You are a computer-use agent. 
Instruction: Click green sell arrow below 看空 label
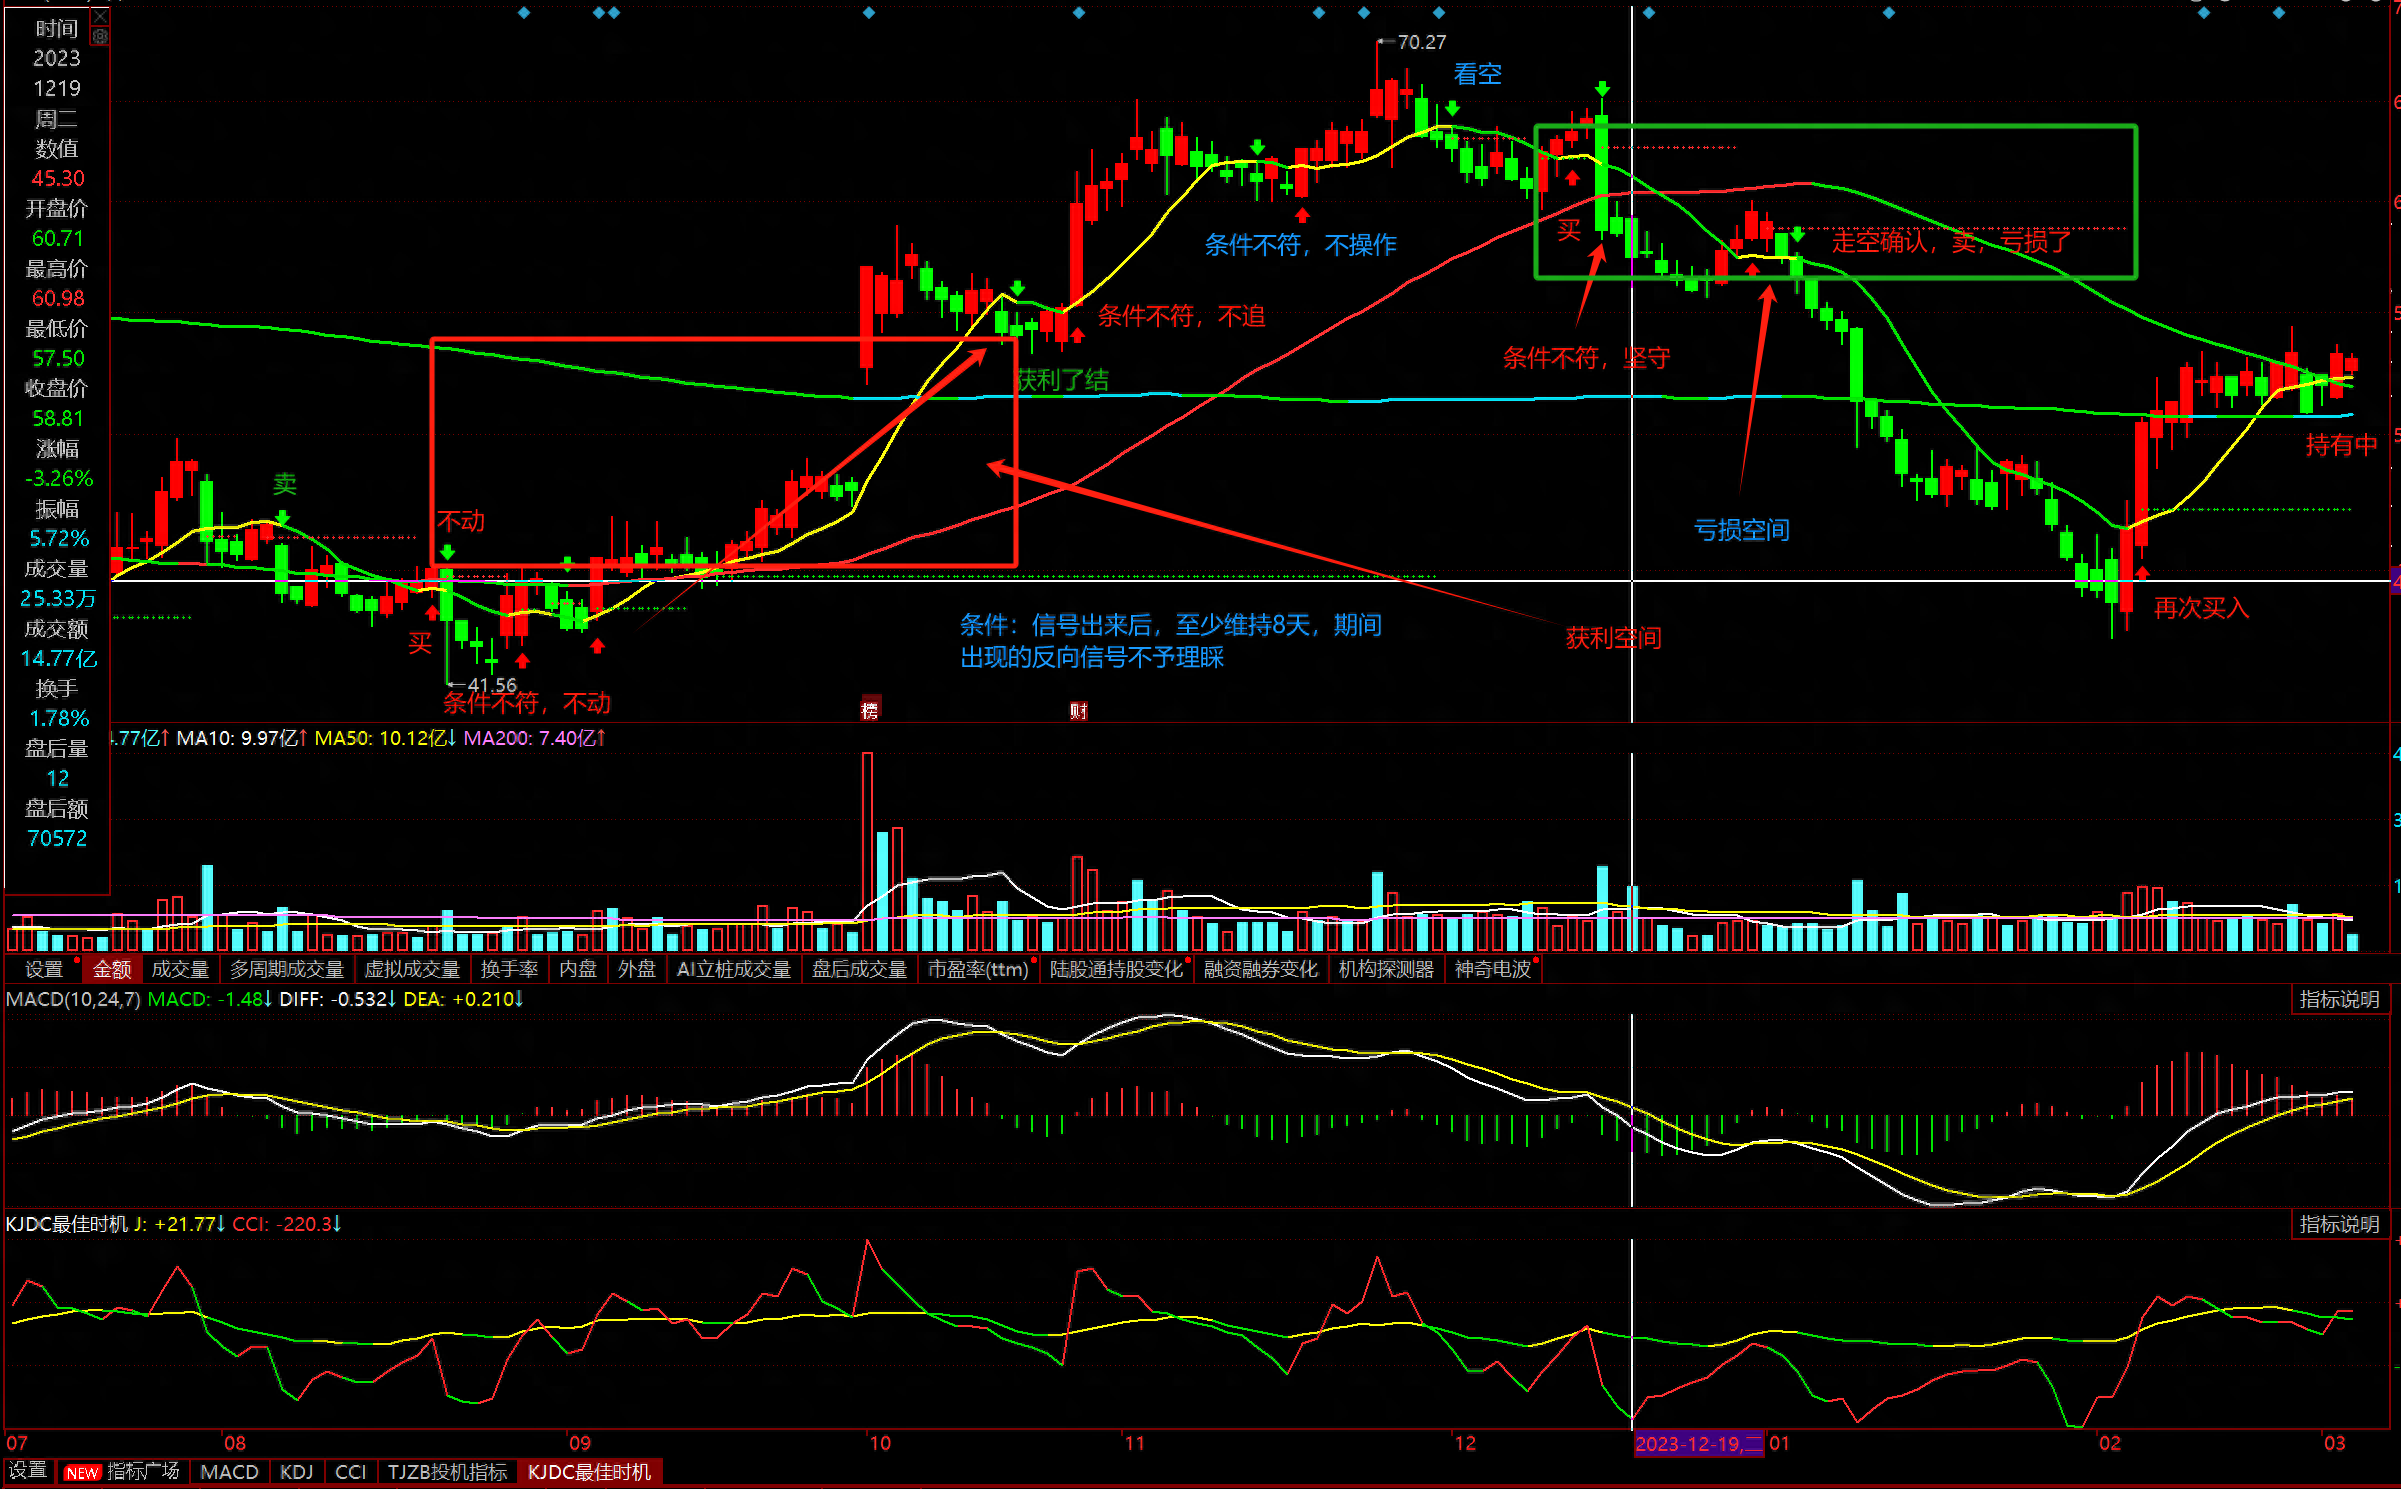pos(1452,108)
